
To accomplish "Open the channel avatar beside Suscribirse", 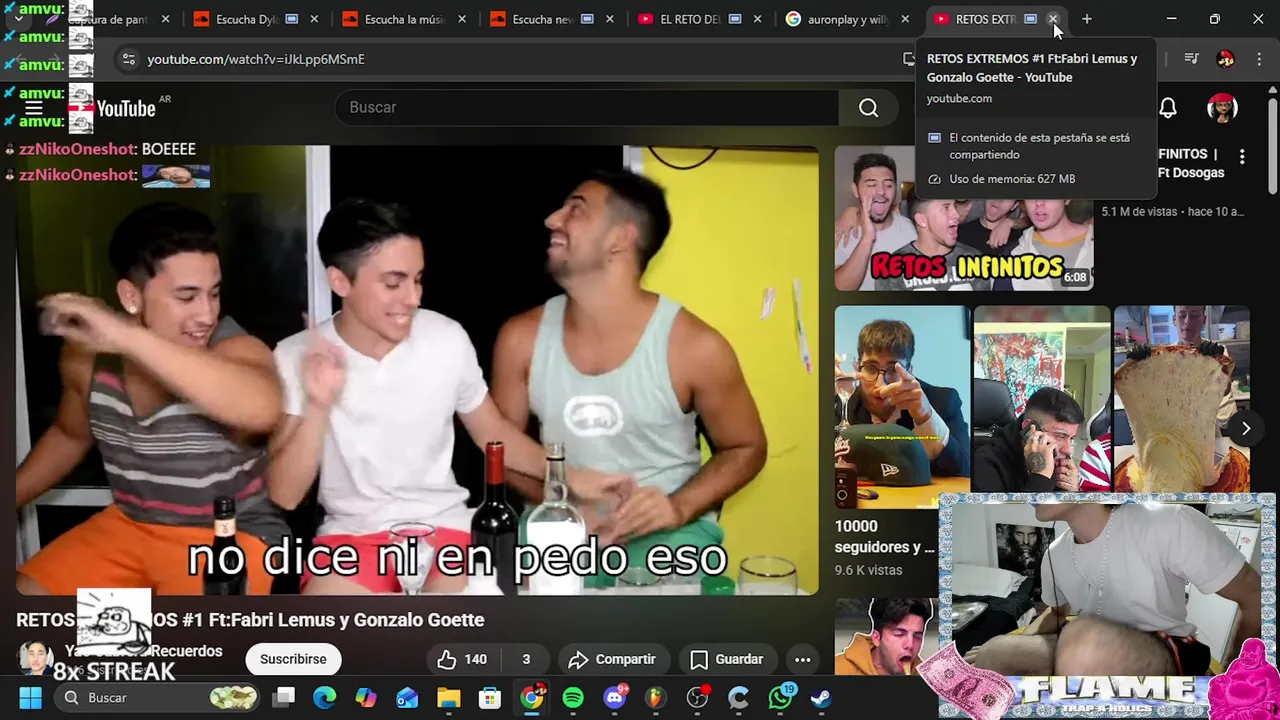I will pyautogui.click(x=35, y=658).
